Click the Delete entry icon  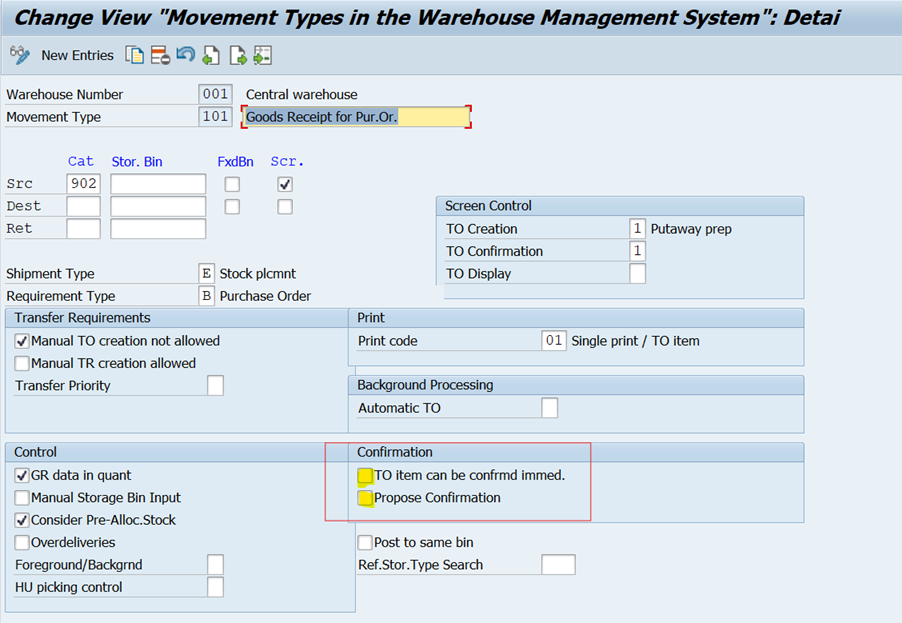pos(160,55)
